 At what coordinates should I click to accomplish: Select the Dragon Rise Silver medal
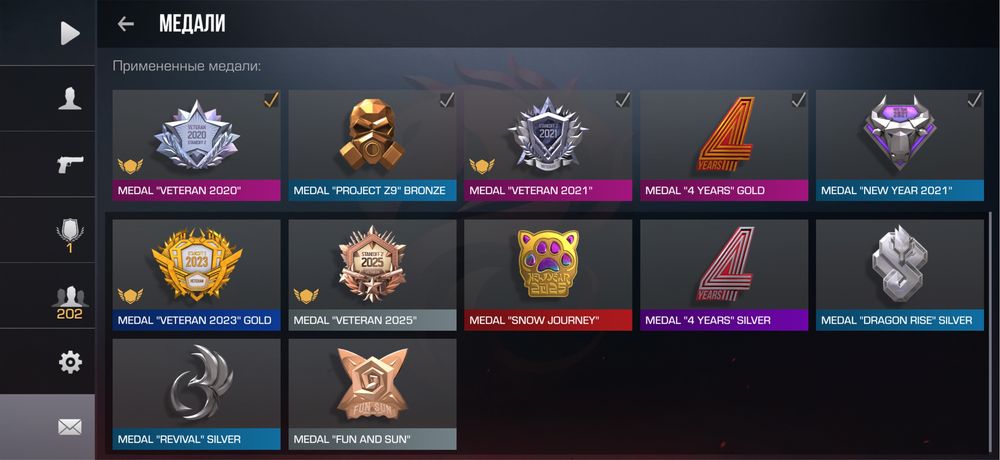900,275
